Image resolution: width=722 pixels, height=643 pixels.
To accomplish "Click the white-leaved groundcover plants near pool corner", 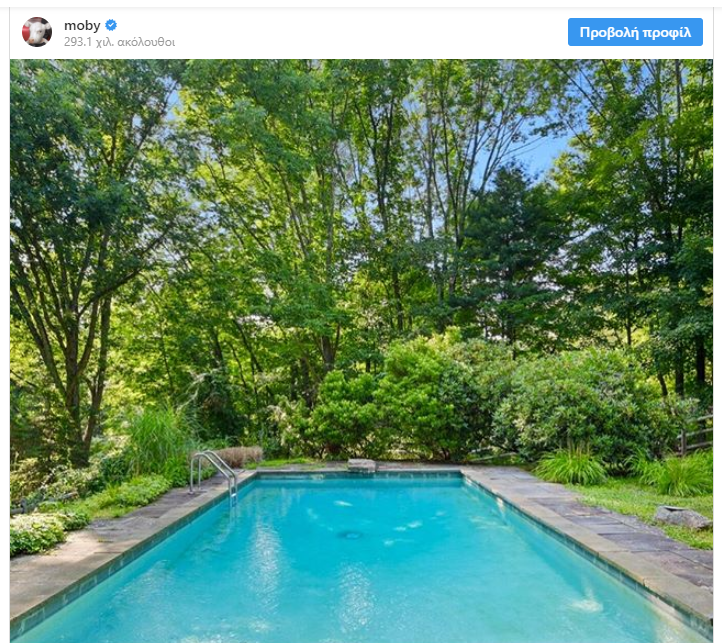I will [37, 532].
